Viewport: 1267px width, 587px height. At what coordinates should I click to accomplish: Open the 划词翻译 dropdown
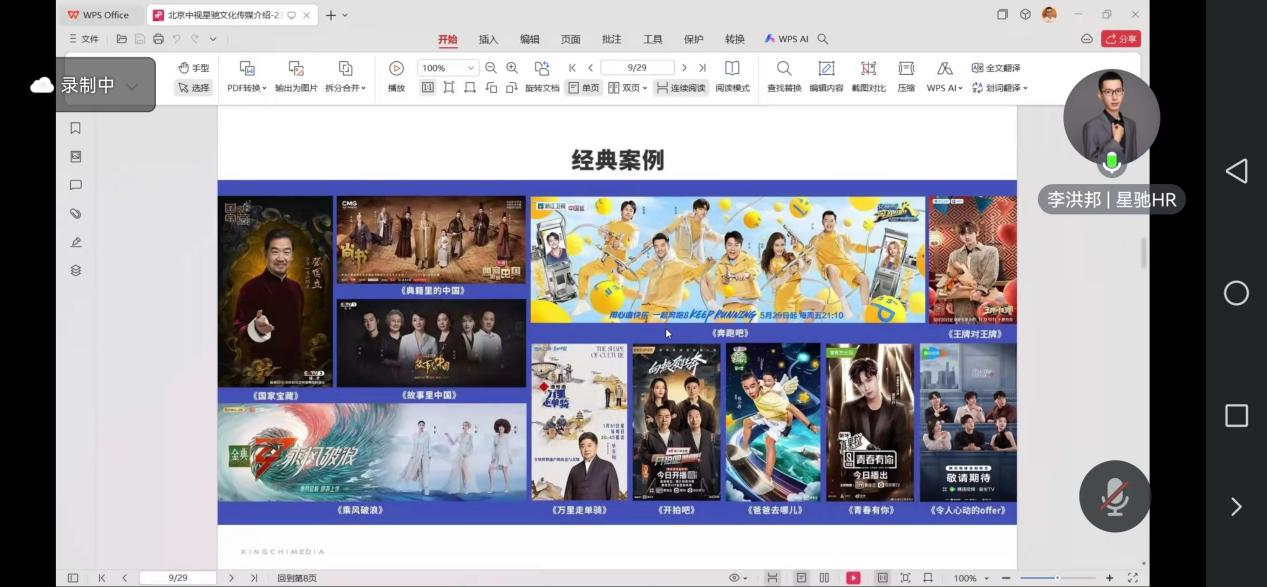(x=999, y=88)
